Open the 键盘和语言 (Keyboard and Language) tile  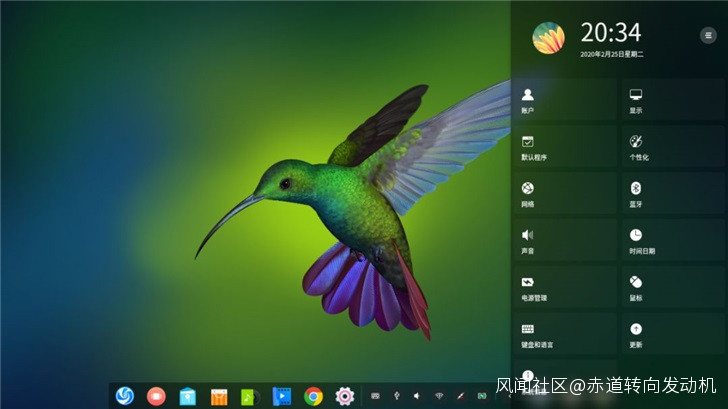(x=565, y=335)
